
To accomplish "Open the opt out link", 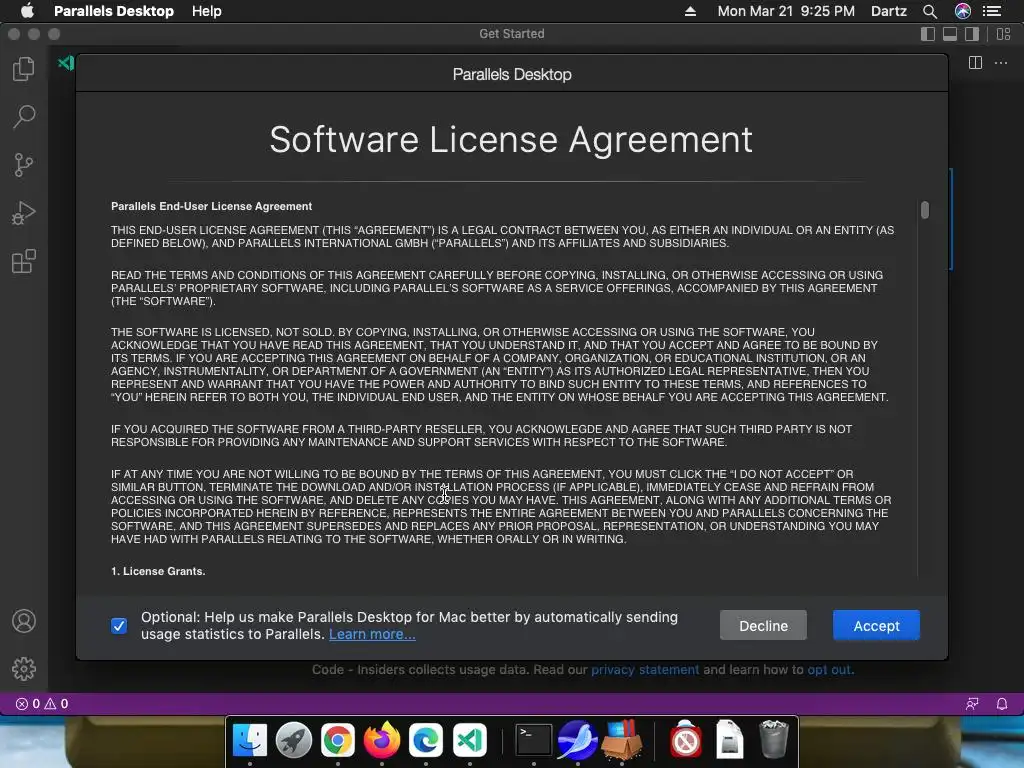I will click(830, 669).
